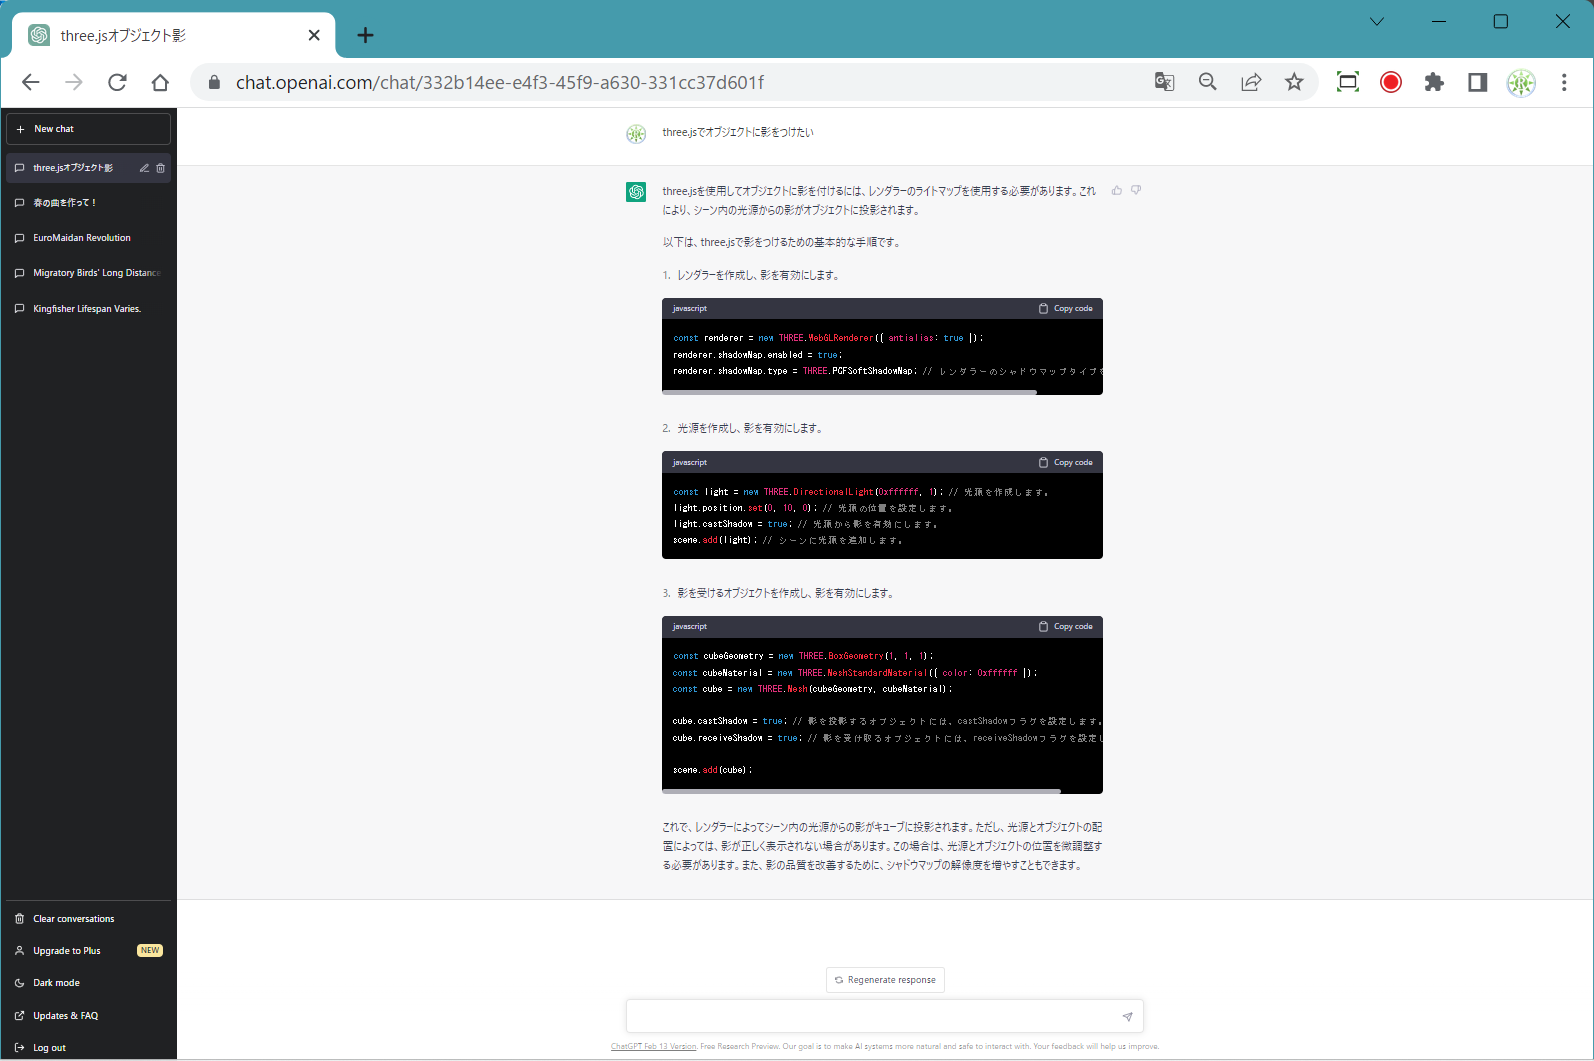Click the thumbs down feedback icon
1594x1061 pixels.
pyautogui.click(x=1136, y=190)
